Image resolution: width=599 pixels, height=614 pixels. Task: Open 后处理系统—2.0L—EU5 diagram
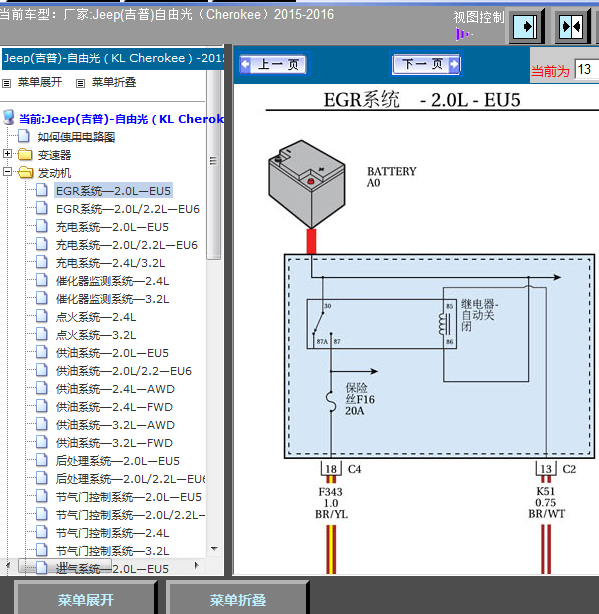(x=117, y=461)
